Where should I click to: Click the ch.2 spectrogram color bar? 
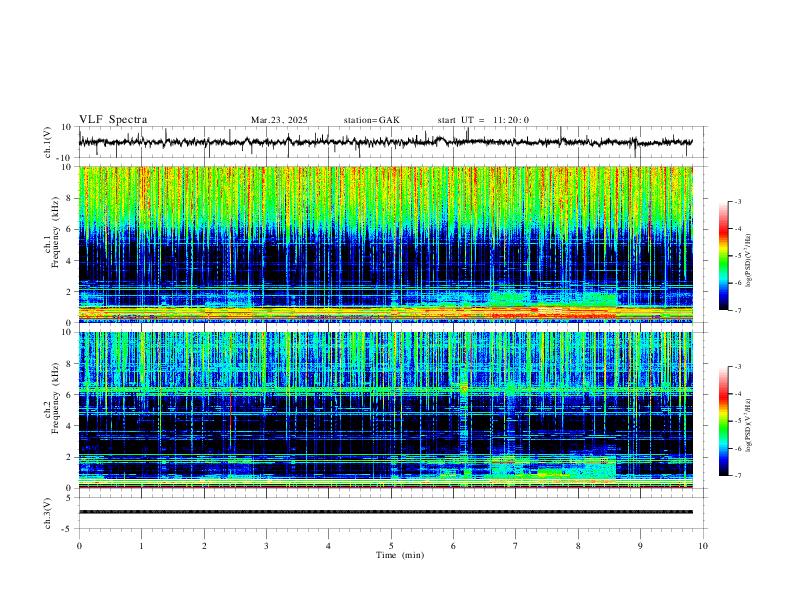point(724,421)
